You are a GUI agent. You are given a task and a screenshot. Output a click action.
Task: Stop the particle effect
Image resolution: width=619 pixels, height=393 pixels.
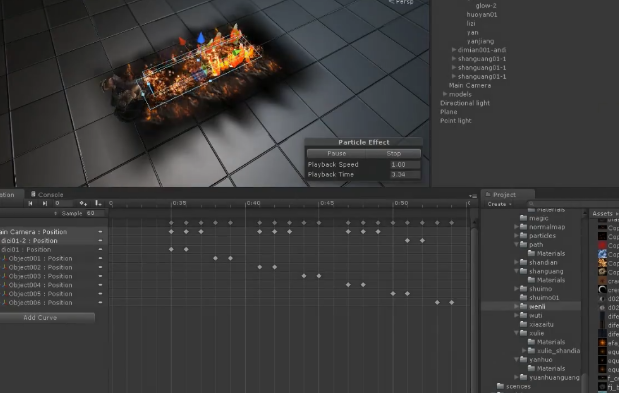pos(394,153)
